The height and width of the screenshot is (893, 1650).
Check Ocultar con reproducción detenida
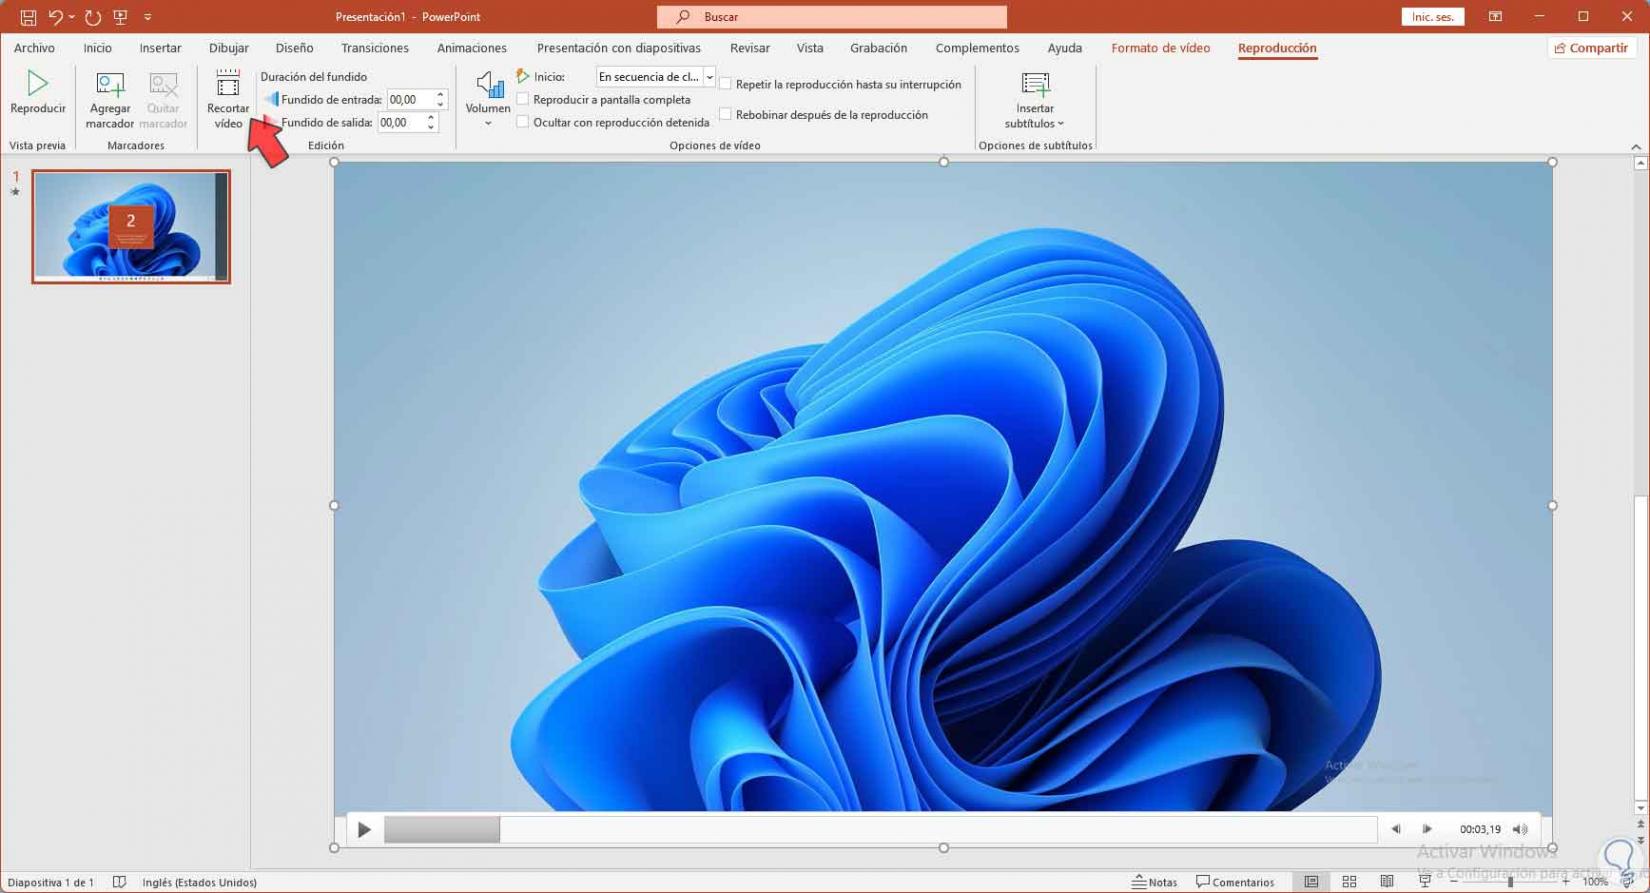pos(522,122)
